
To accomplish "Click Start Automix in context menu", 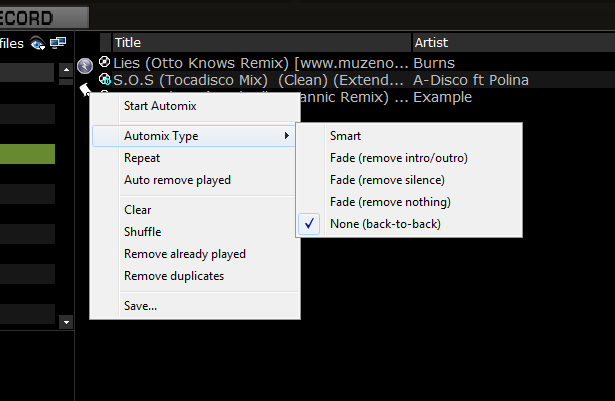I will tap(160, 105).
